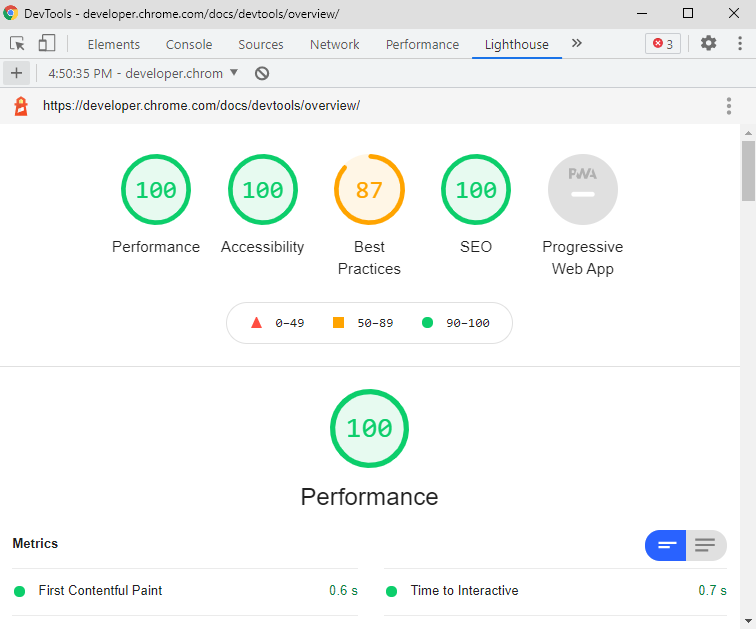Switch metrics to expanded description view

tap(706, 545)
